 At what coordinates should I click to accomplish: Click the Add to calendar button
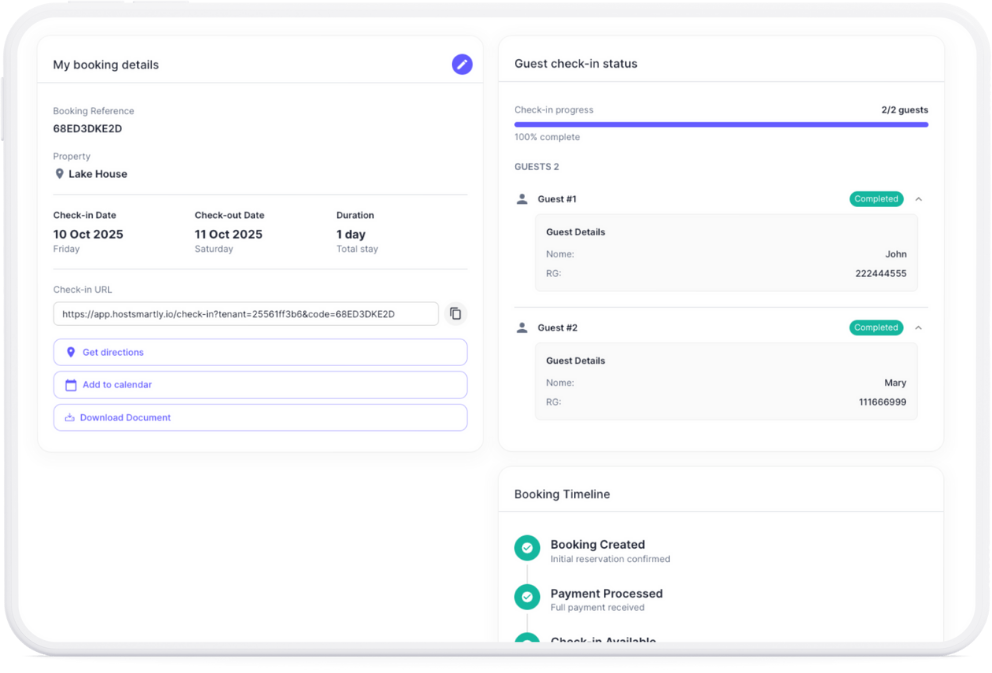click(x=260, y=384)
